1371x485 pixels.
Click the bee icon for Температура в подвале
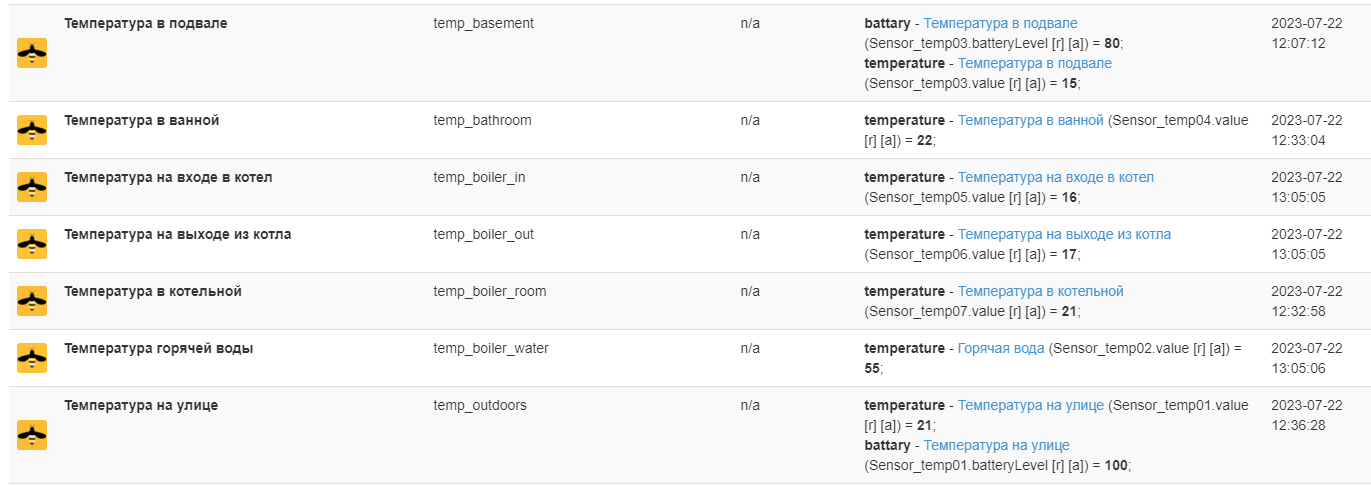tap(32, 53)
